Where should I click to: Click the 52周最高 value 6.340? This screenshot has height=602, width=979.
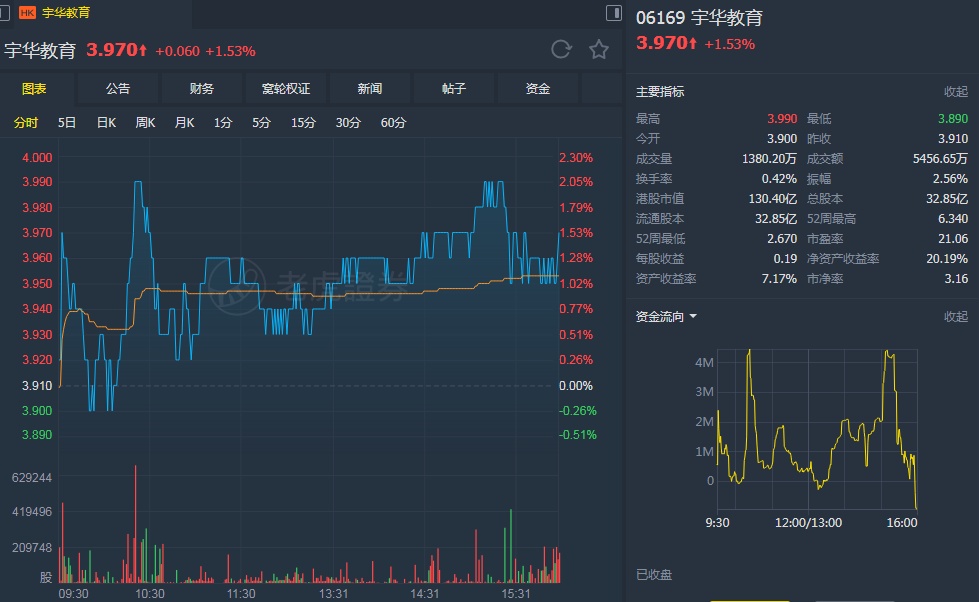click(953, 219)
